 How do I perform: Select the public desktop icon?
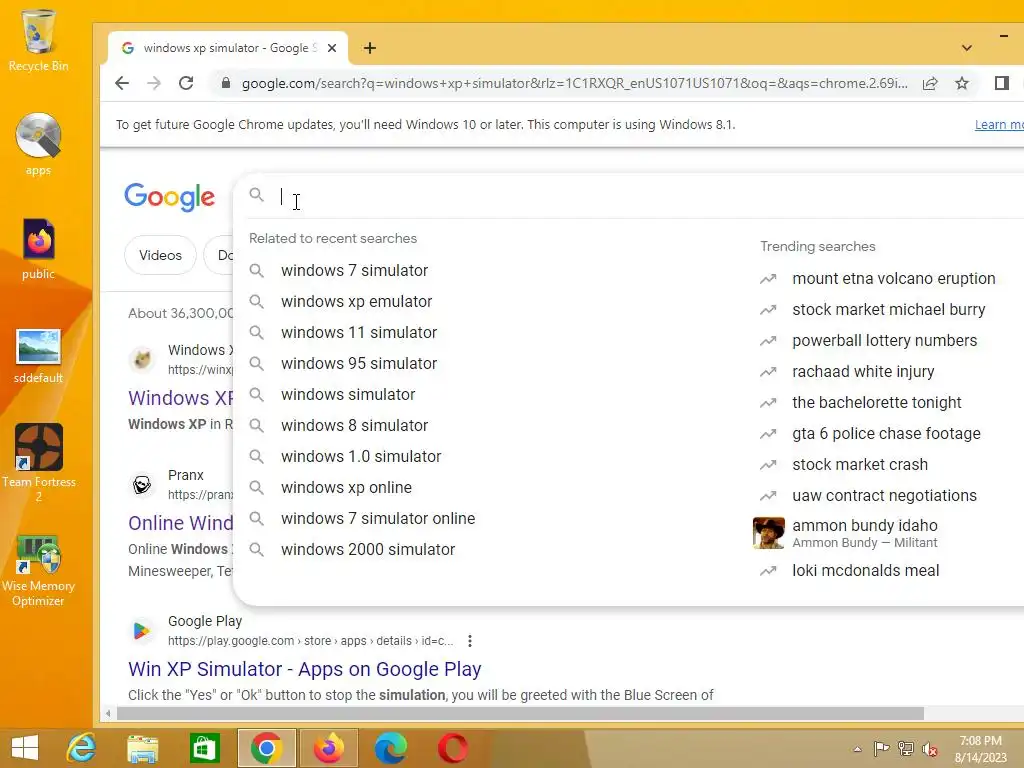point(39,249)
